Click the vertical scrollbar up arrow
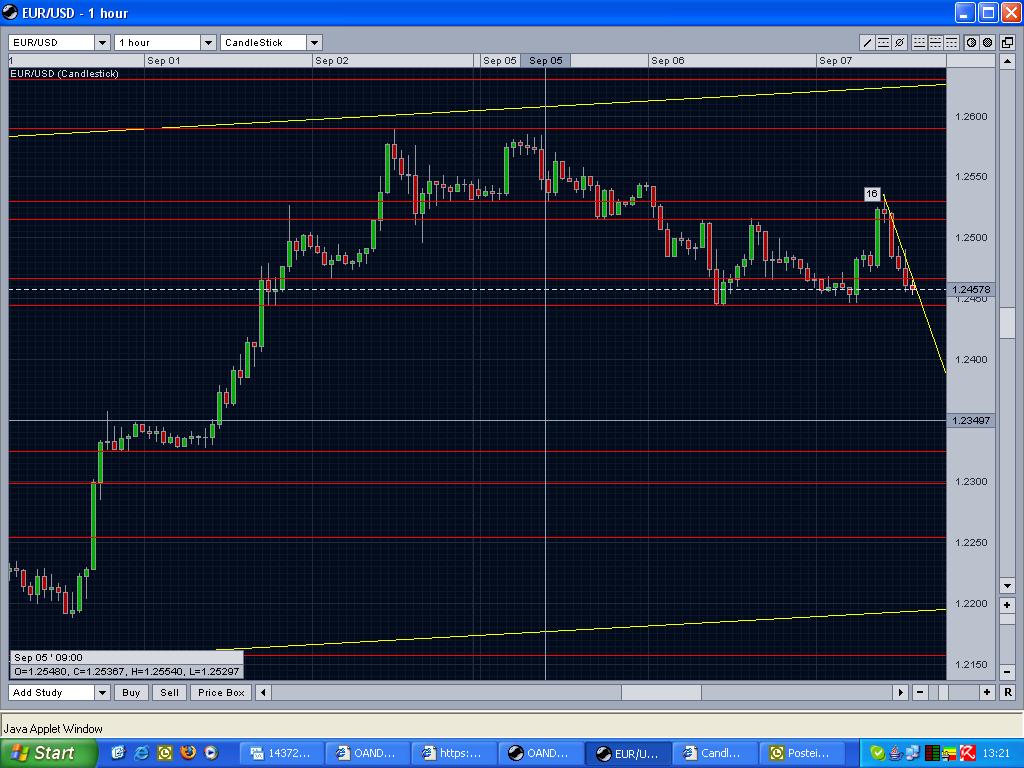1024x768 pixels. (x=1007, y=61)
